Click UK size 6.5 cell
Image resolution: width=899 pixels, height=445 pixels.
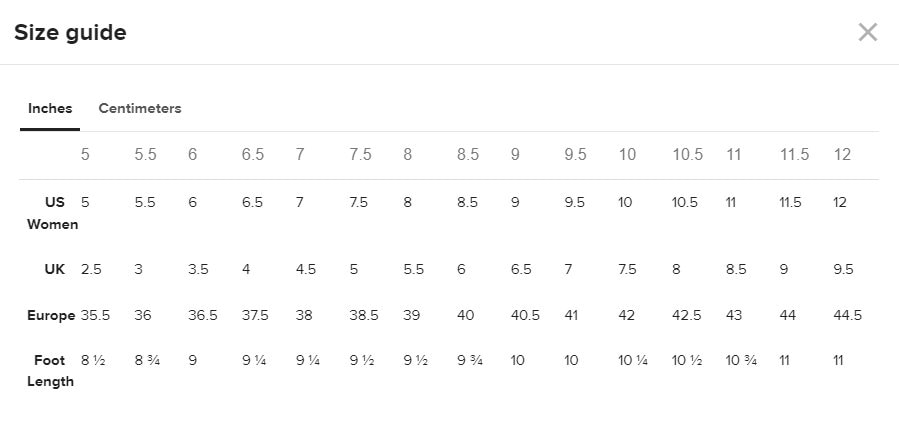click(x=521, y=269)
